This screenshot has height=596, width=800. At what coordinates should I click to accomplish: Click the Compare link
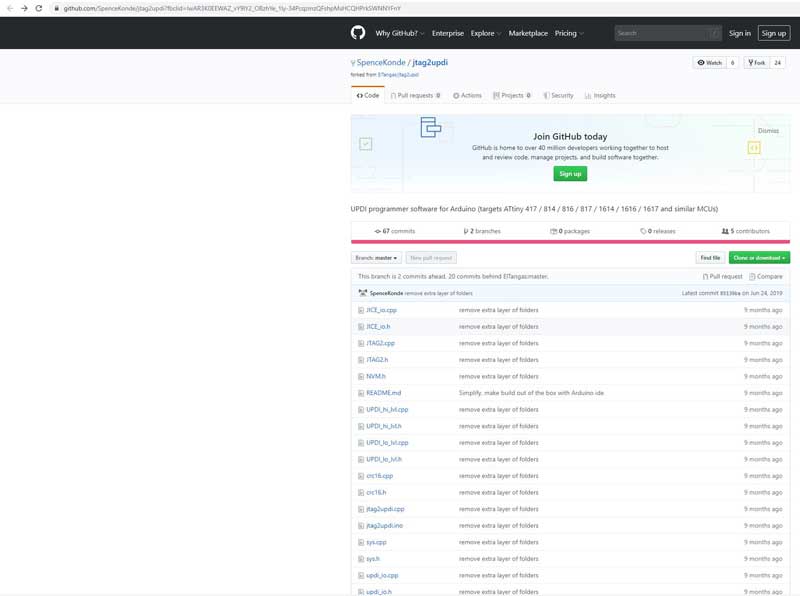[x=766, y=277]
